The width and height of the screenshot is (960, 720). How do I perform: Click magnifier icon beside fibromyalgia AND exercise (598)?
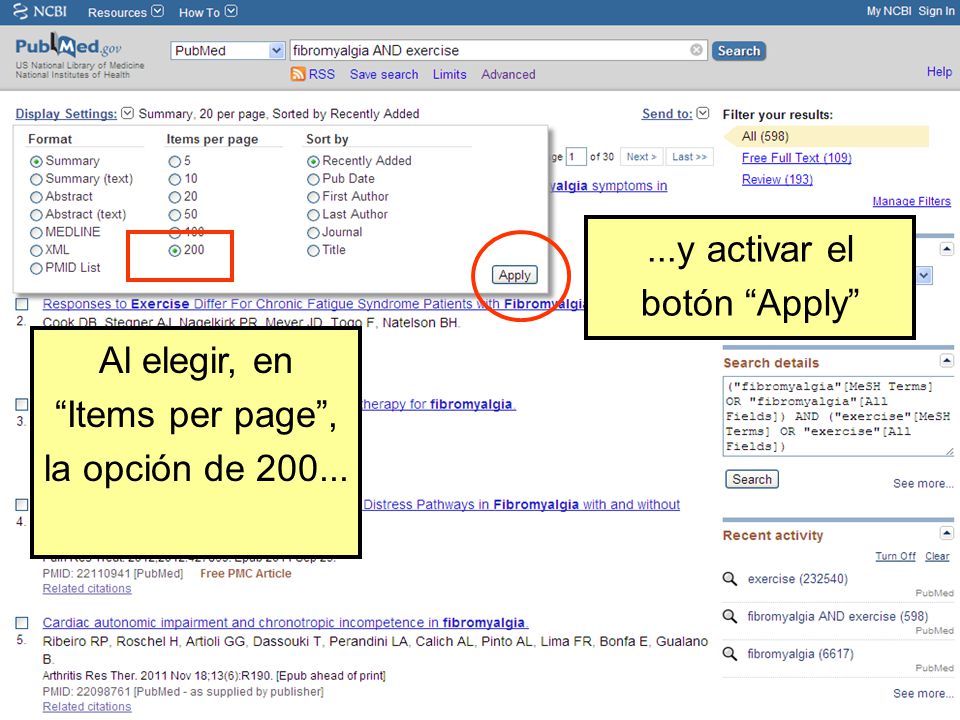click(x=729, y=616)
